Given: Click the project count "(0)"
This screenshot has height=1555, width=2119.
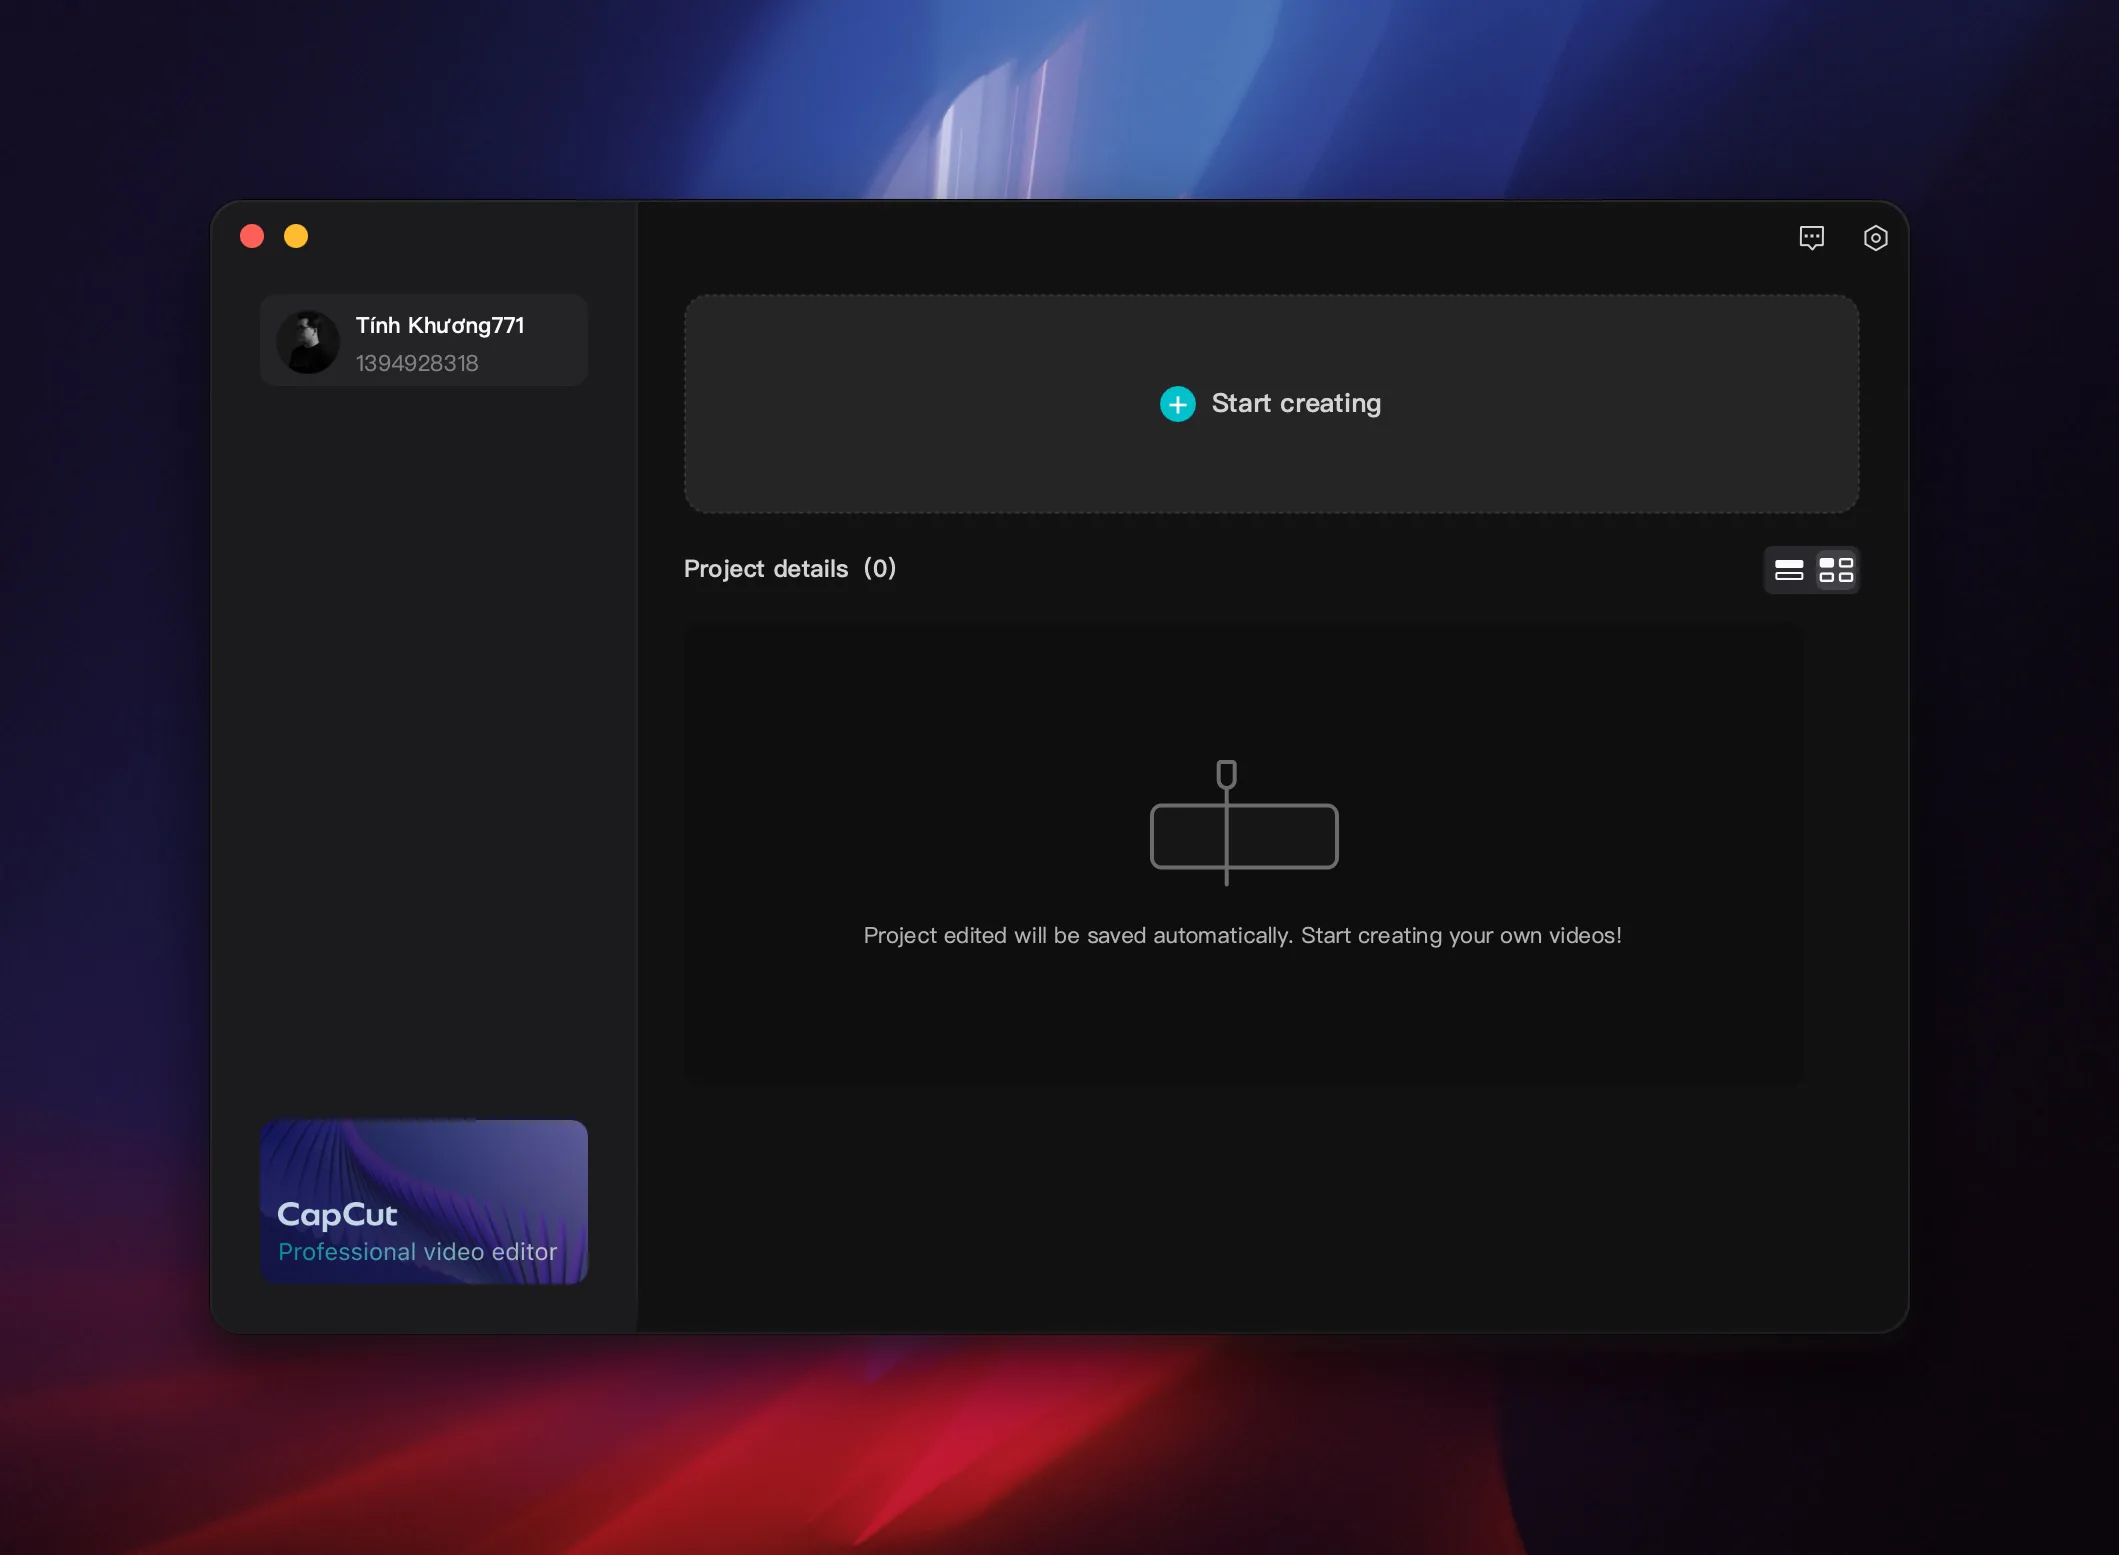Looking at the screenshot, I should [x=880, y=569].
